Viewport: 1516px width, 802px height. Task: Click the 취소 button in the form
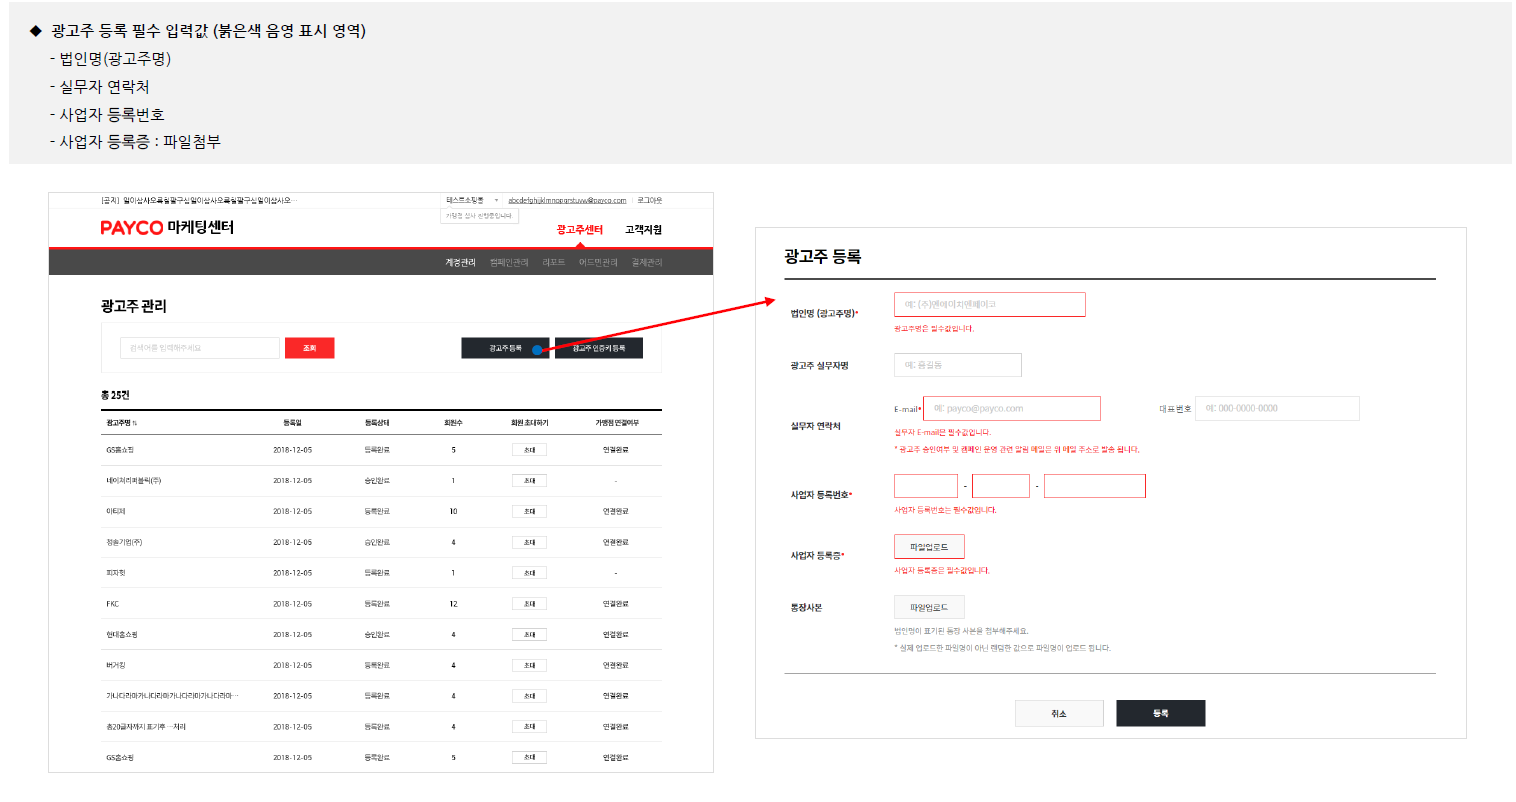pos(1059,713)
